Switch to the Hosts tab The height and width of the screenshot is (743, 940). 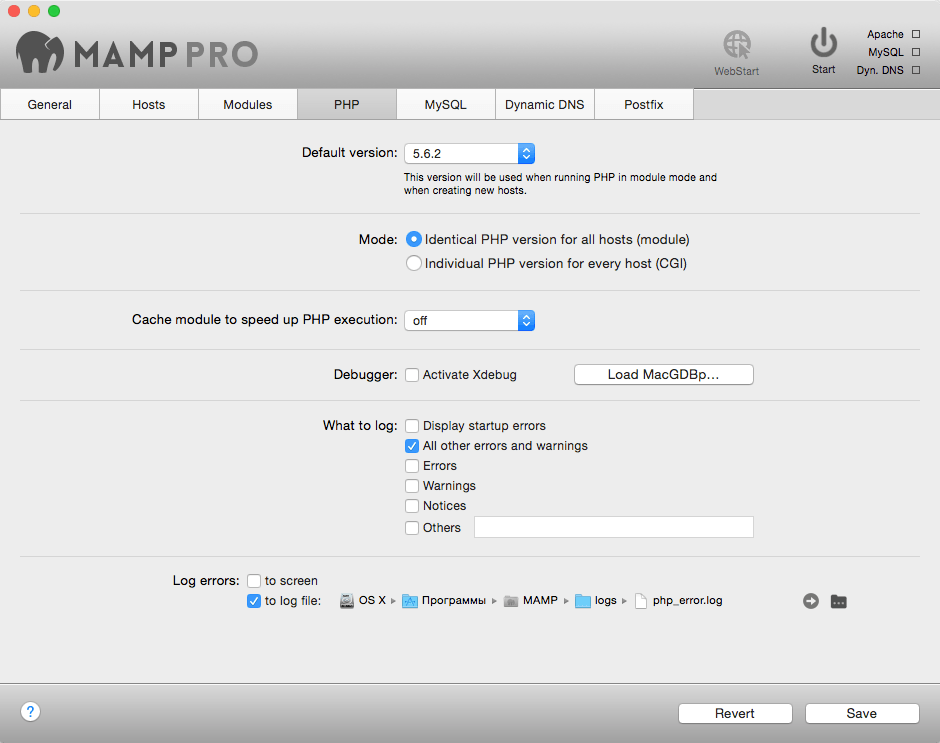point(149,104)
